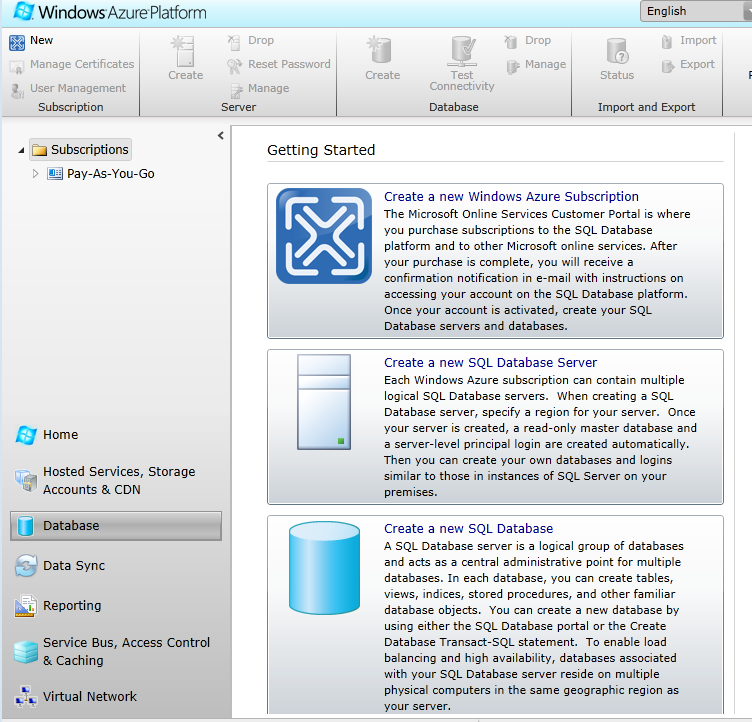Click the Reset Password keys icon
The height and width of the screenshot is (722, 752).
click(x=234, y=66)
